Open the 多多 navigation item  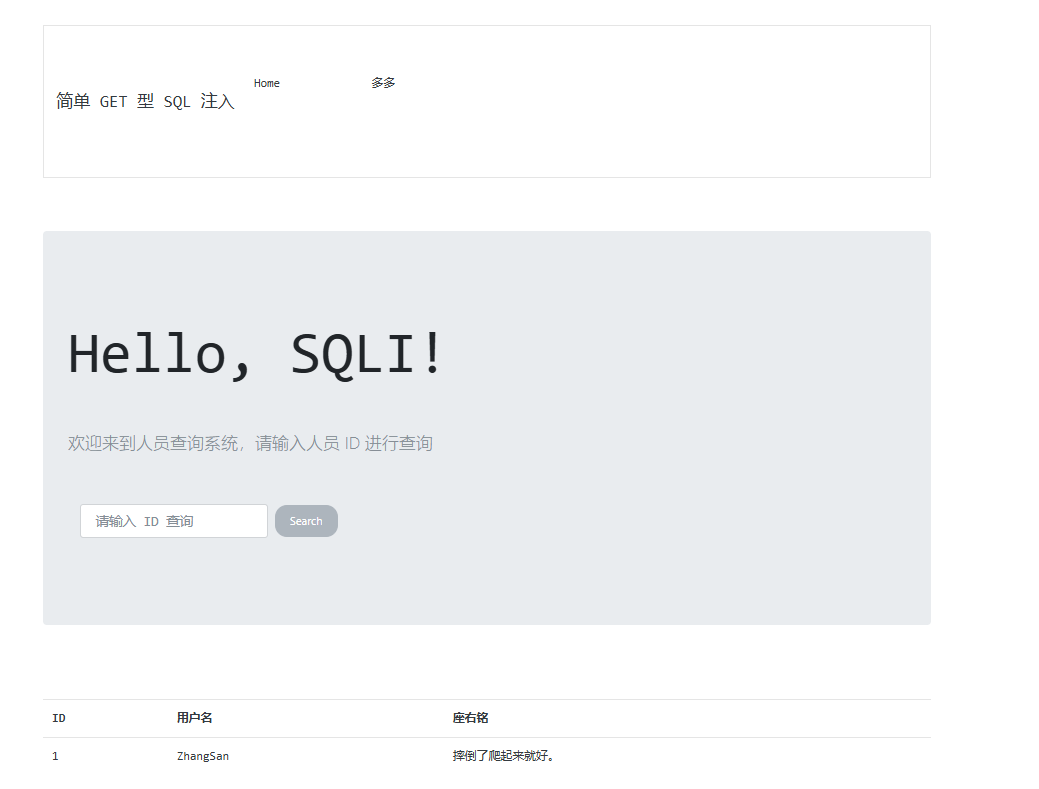pos(383,83)
